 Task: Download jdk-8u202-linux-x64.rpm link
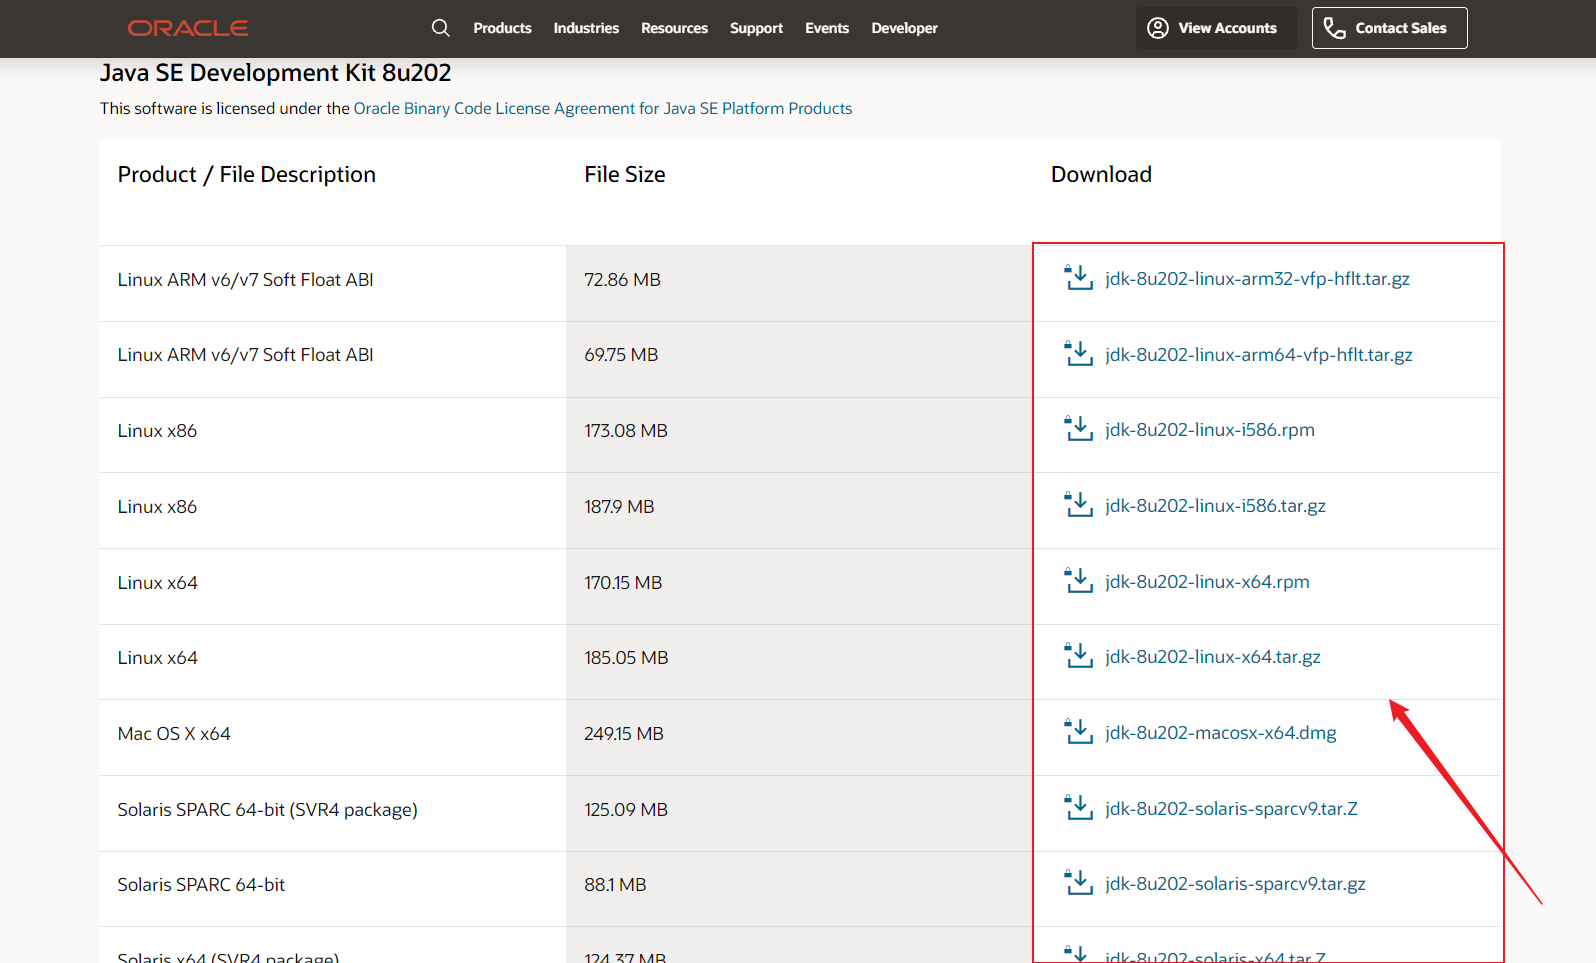pyautogui.click(x=1207, y=582)
